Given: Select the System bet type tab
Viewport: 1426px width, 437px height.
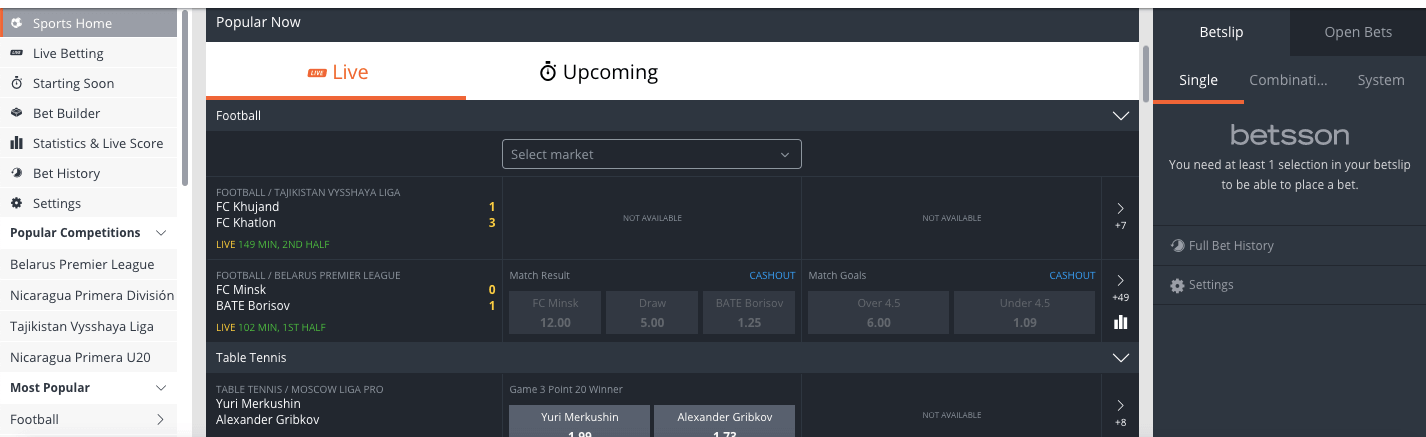Looking at the screenshot, I should pos(1381,80).
